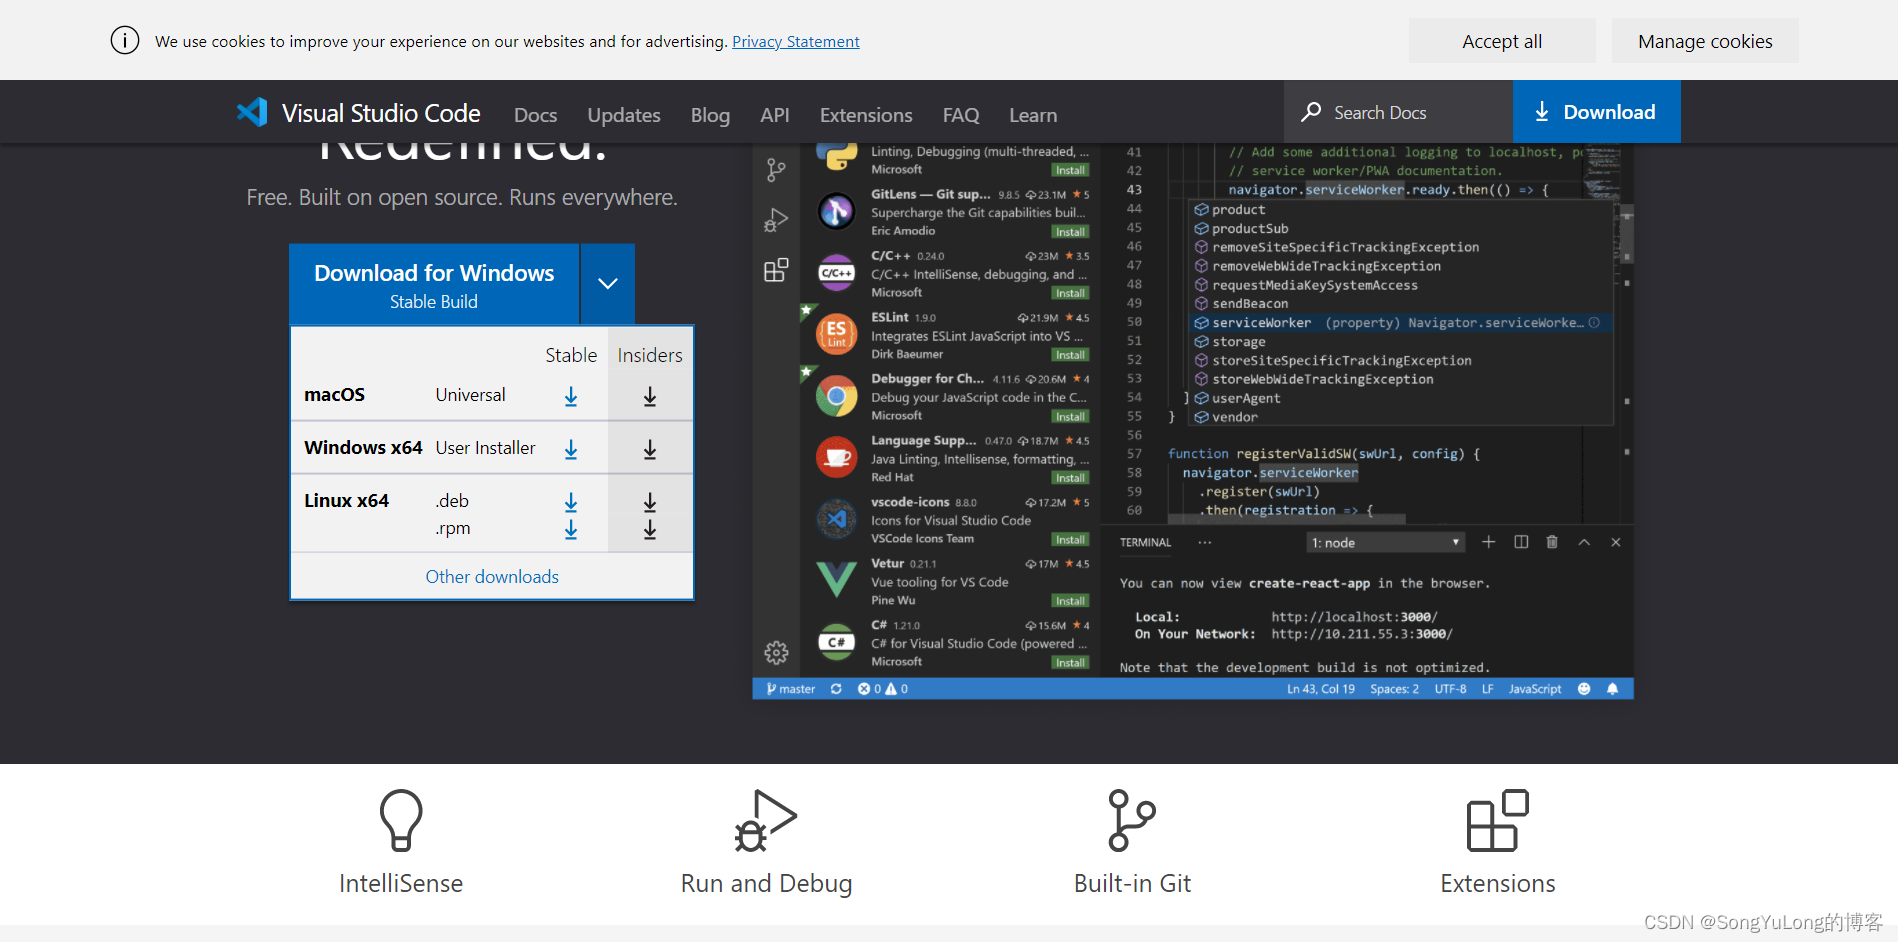
Task: Open the Docs menu item
Action: (535, 115)
